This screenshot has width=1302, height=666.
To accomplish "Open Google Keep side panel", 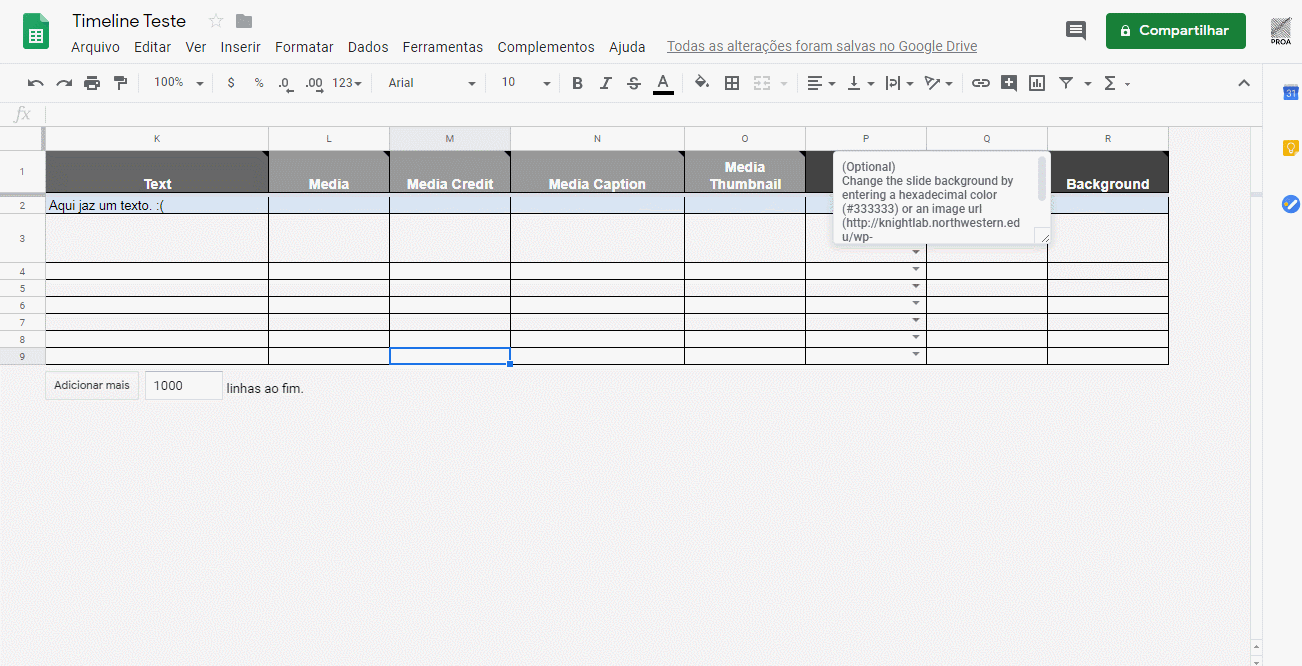I will (1290, 148).
